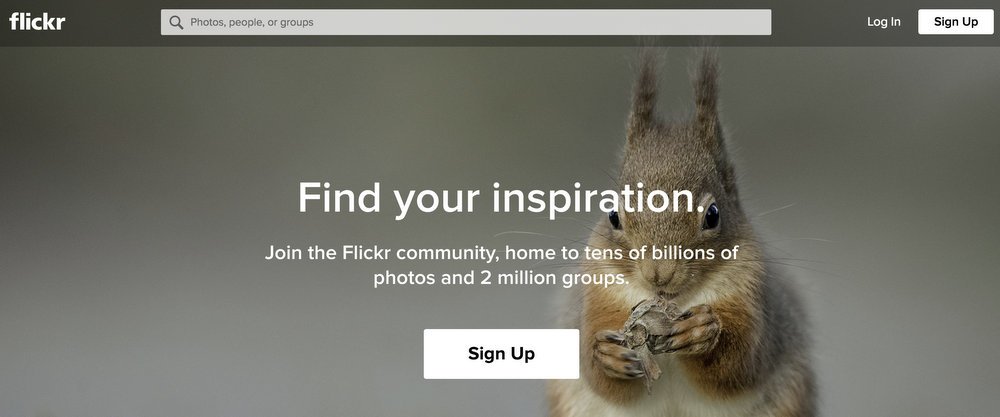Click the word photos in the subtitle
The width and height of the screenshot is (1000, 417).
click(x=405, y=279)
